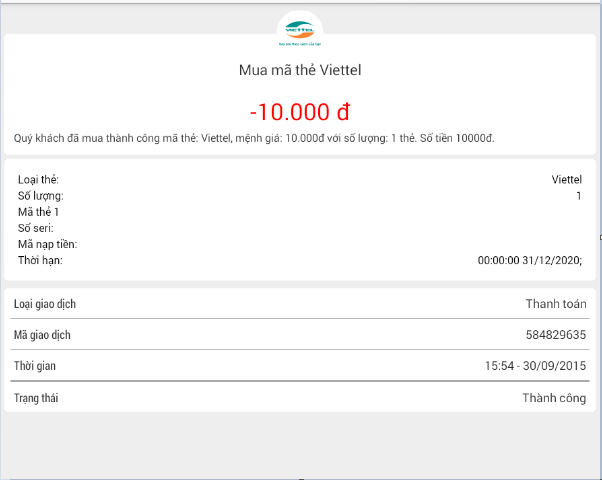Screen dimensions: 602x484
Task: Click the Viettel logo at top
Action: (x=300, y=30)
